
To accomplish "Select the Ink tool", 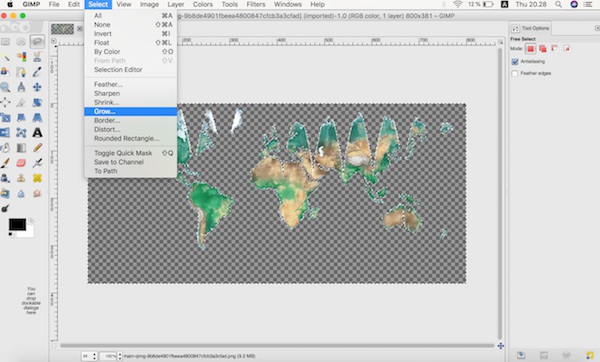I will tap(5, 178).
